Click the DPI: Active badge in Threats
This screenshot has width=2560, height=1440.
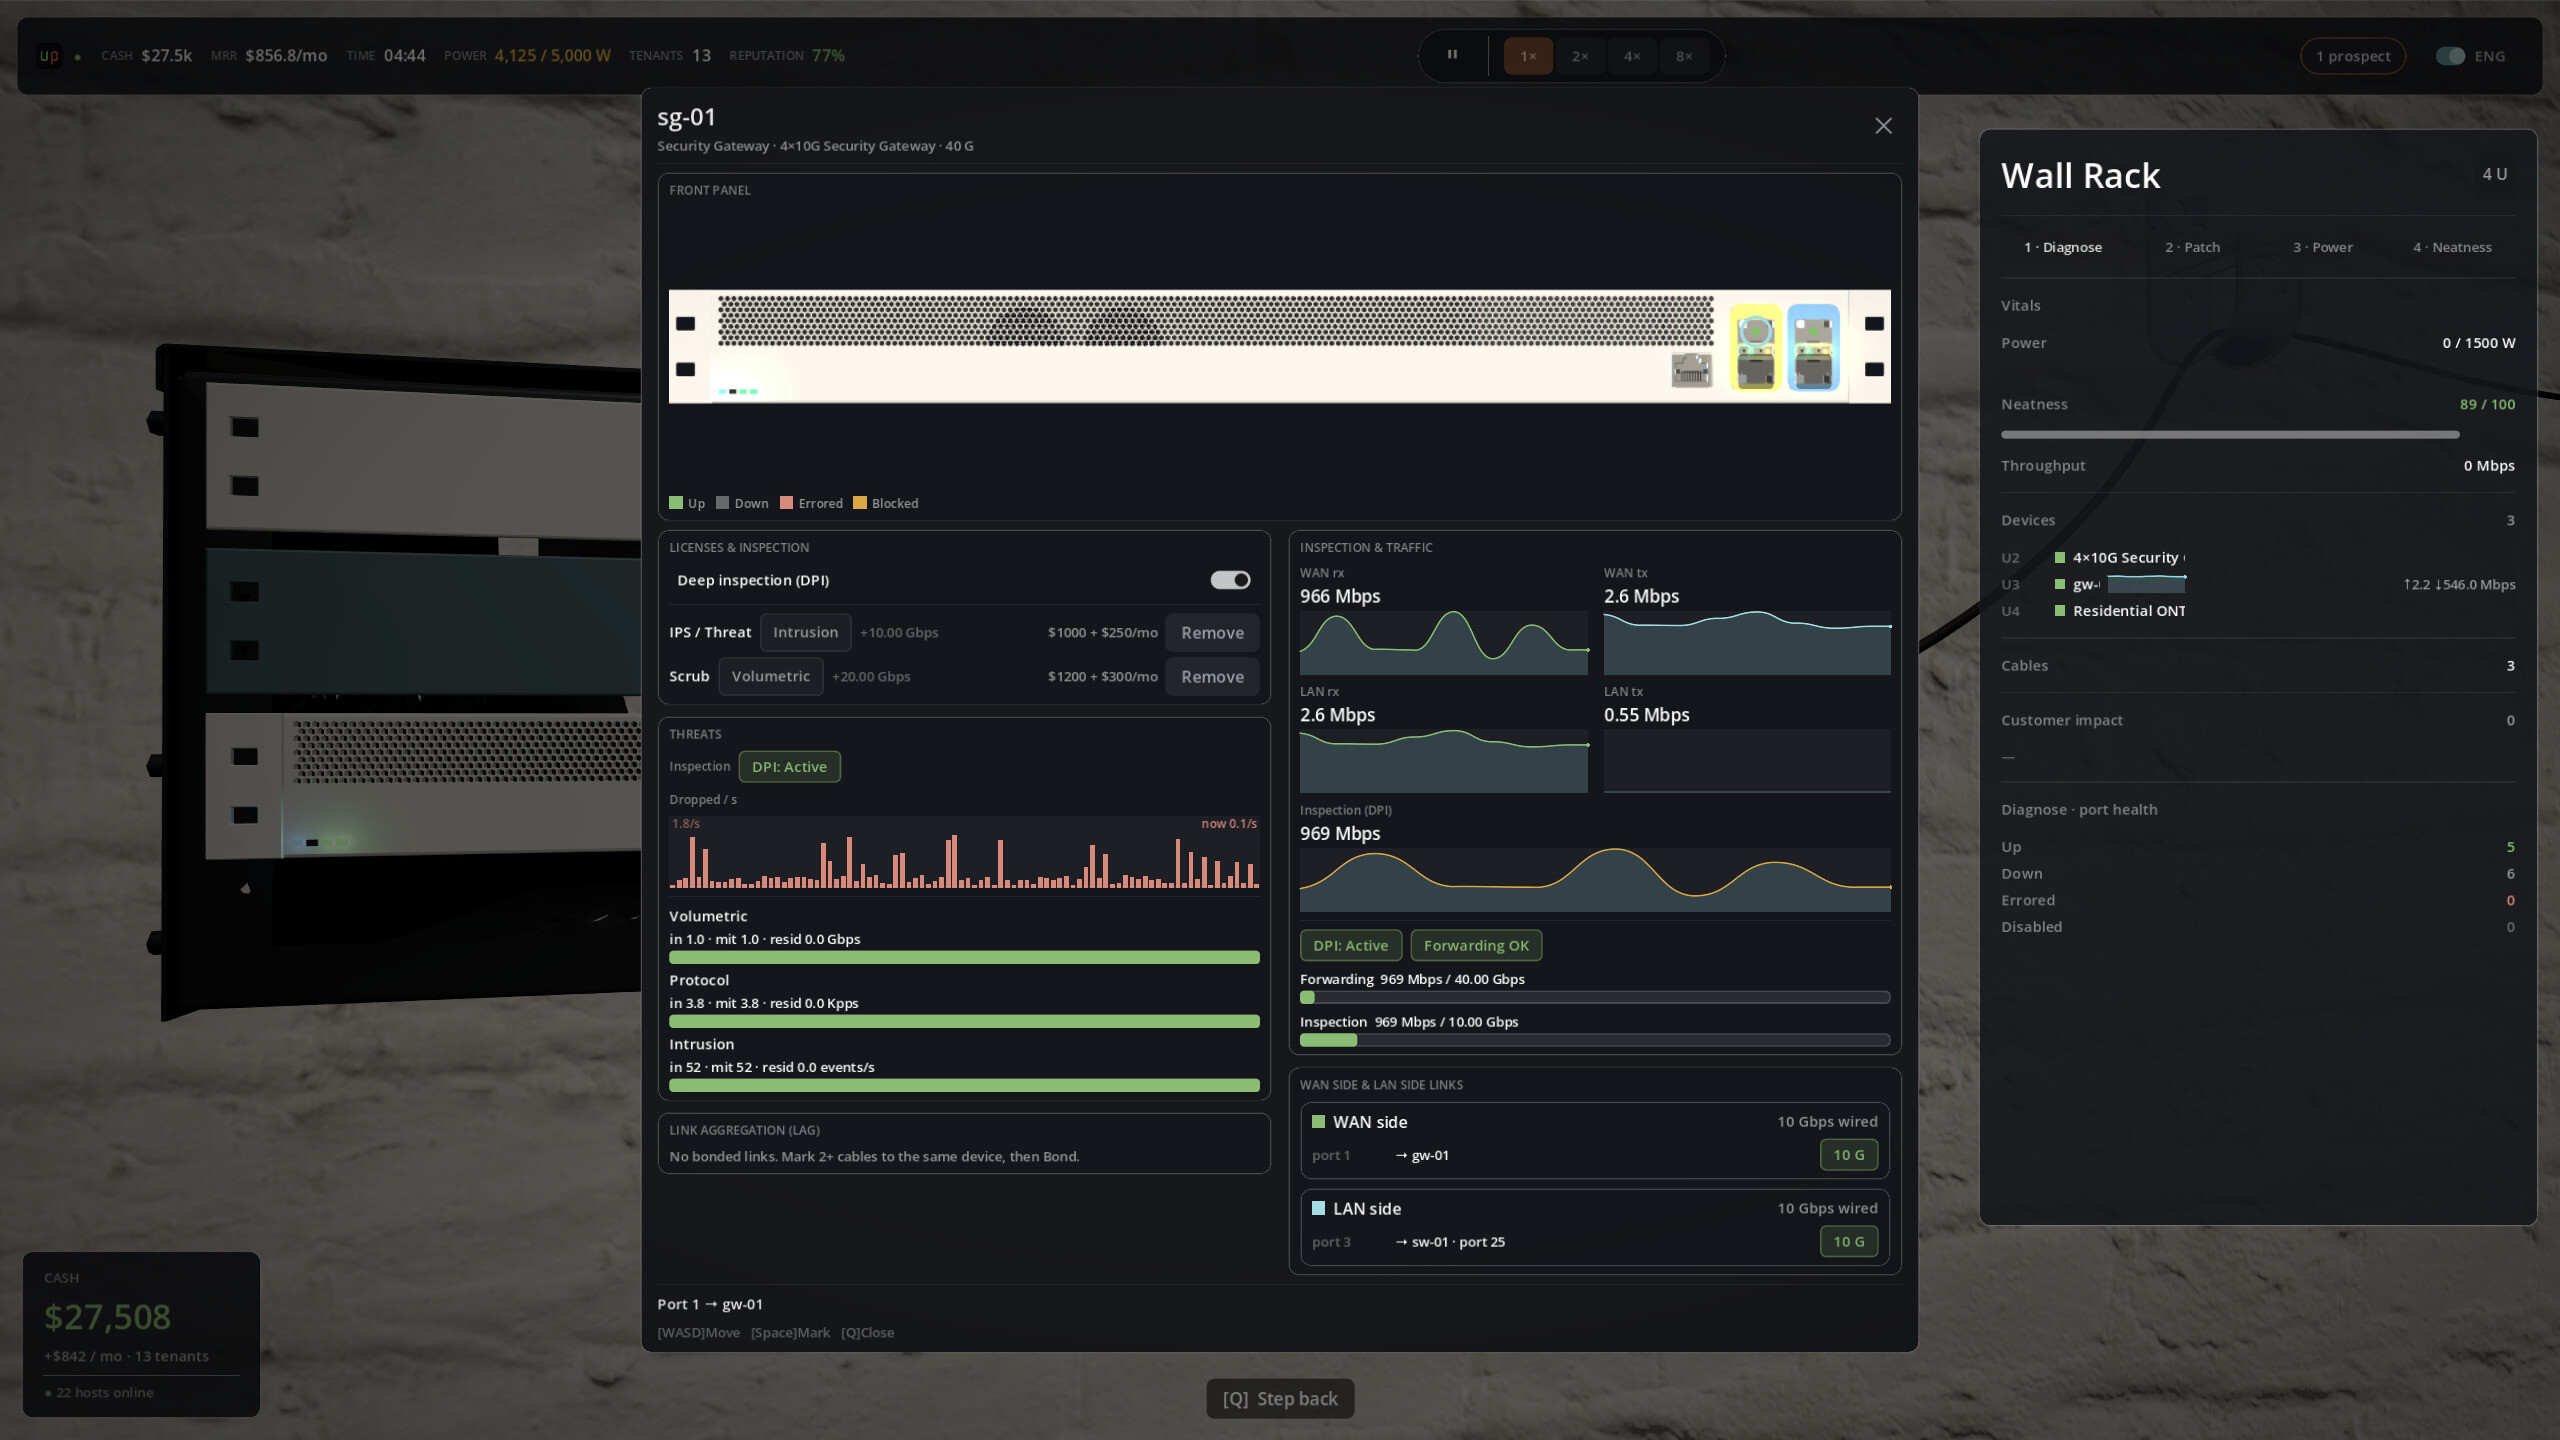pyautogui.click(x=789, y=767)
